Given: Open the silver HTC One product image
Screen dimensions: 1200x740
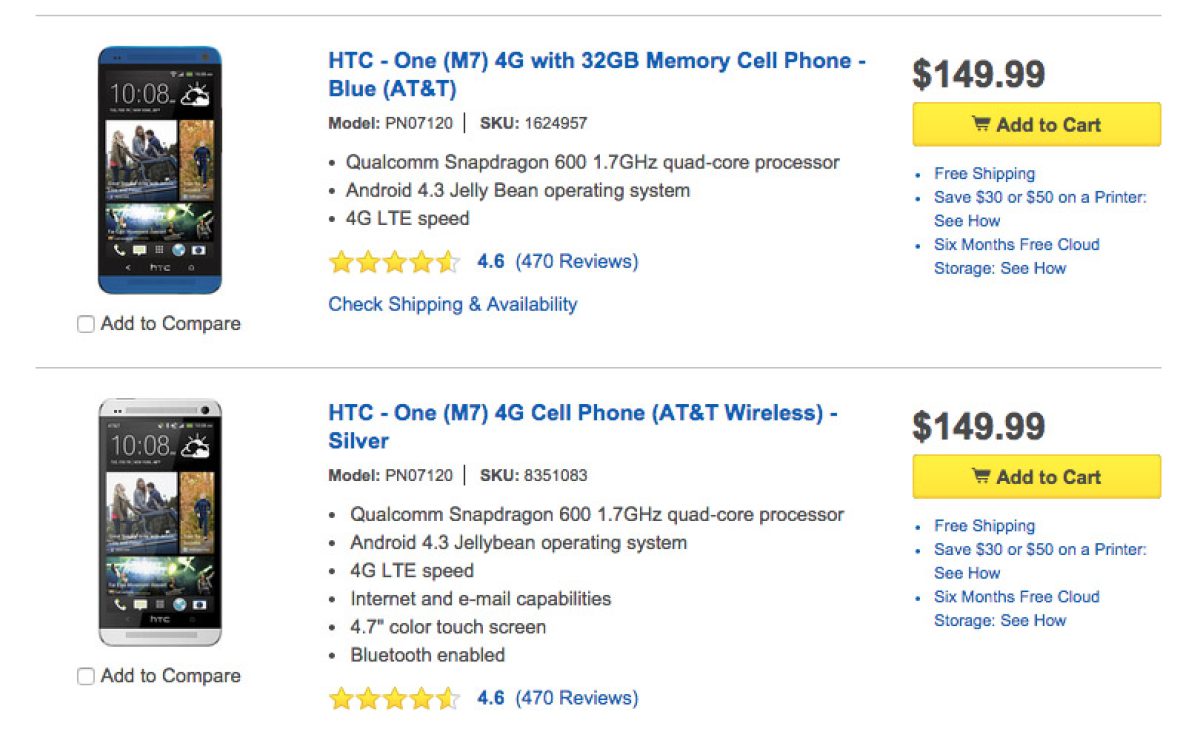Looking at the screenshot, I should (x=159, y=522).
